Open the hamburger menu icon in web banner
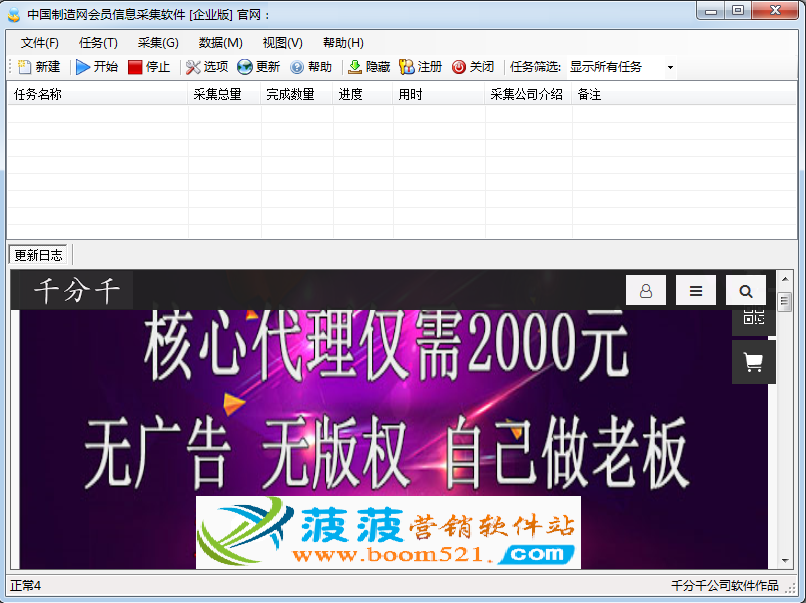The width and height of the screenshot is (806, 603). click(x=695, y=290)
